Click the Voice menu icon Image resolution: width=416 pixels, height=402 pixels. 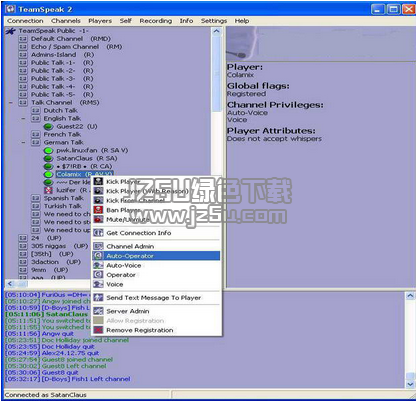(98, 284)
